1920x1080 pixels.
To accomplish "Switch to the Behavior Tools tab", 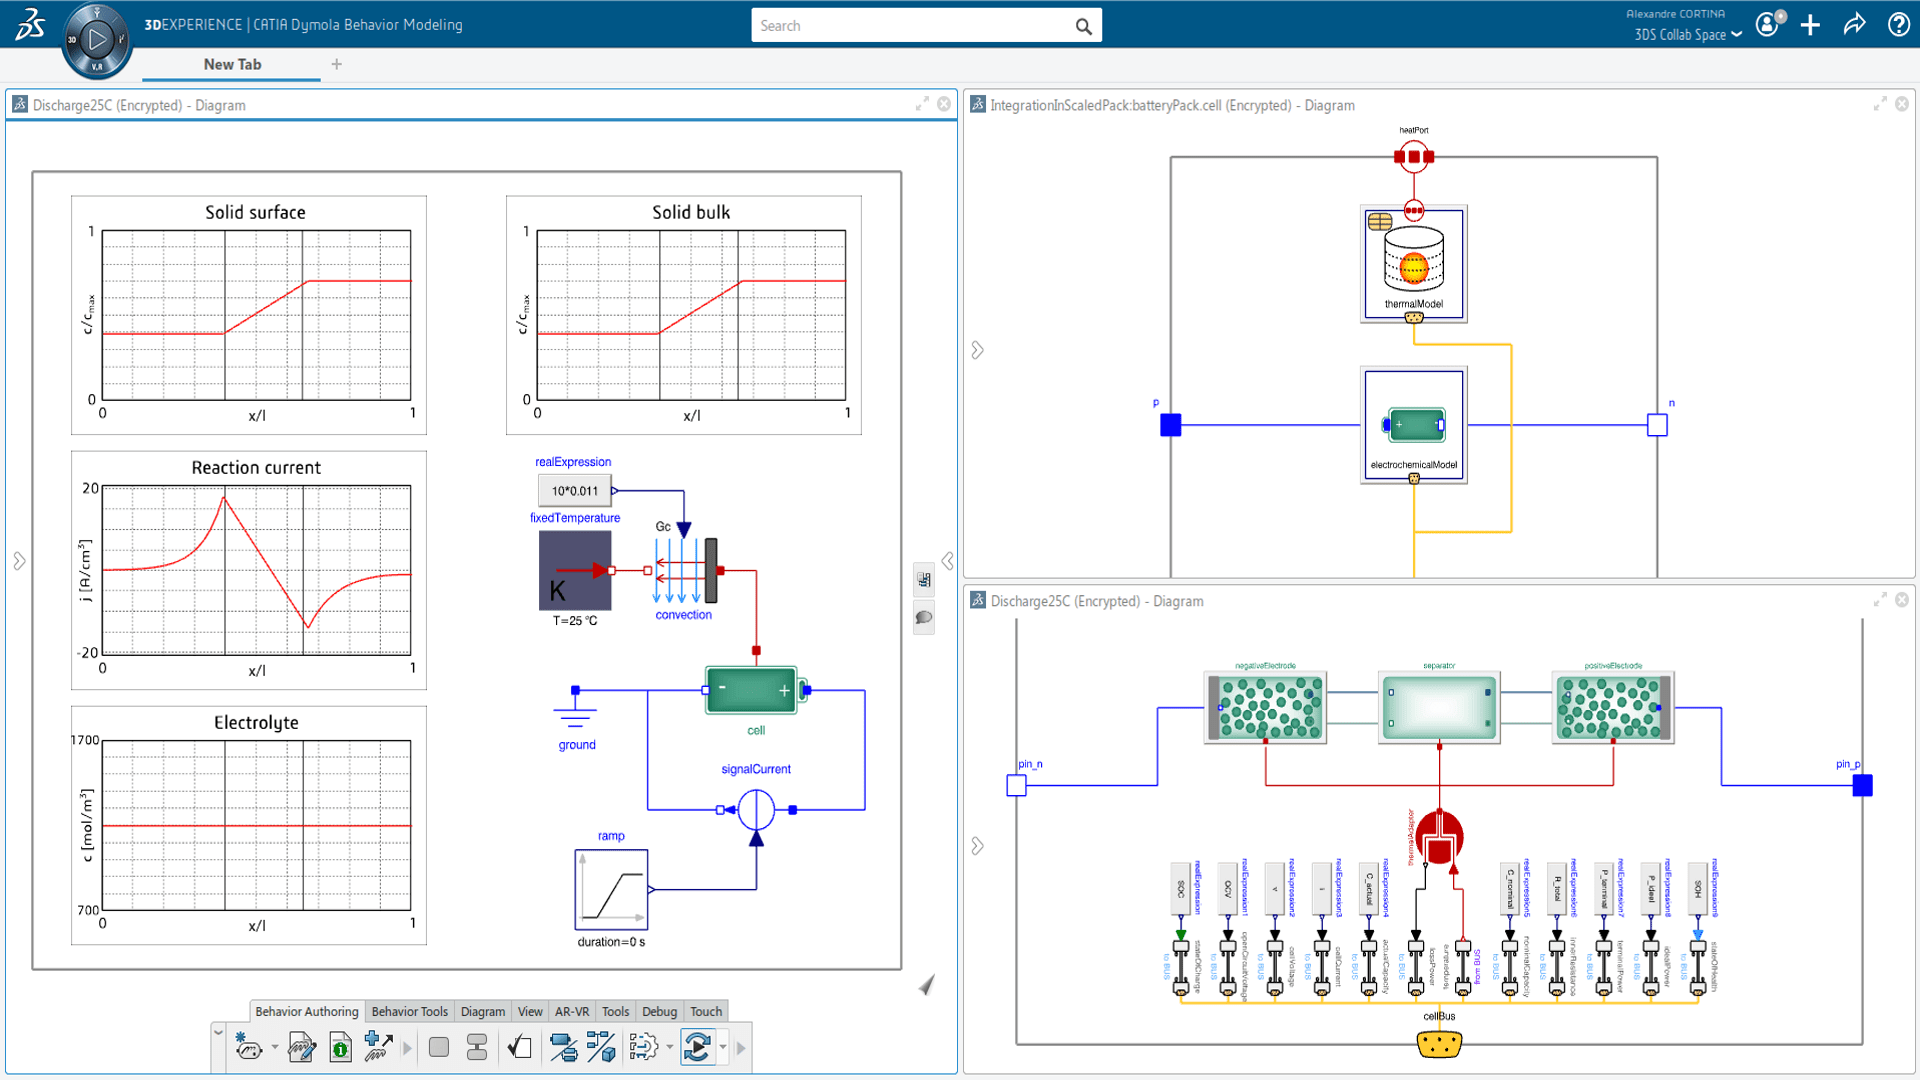I will 409,1011.
